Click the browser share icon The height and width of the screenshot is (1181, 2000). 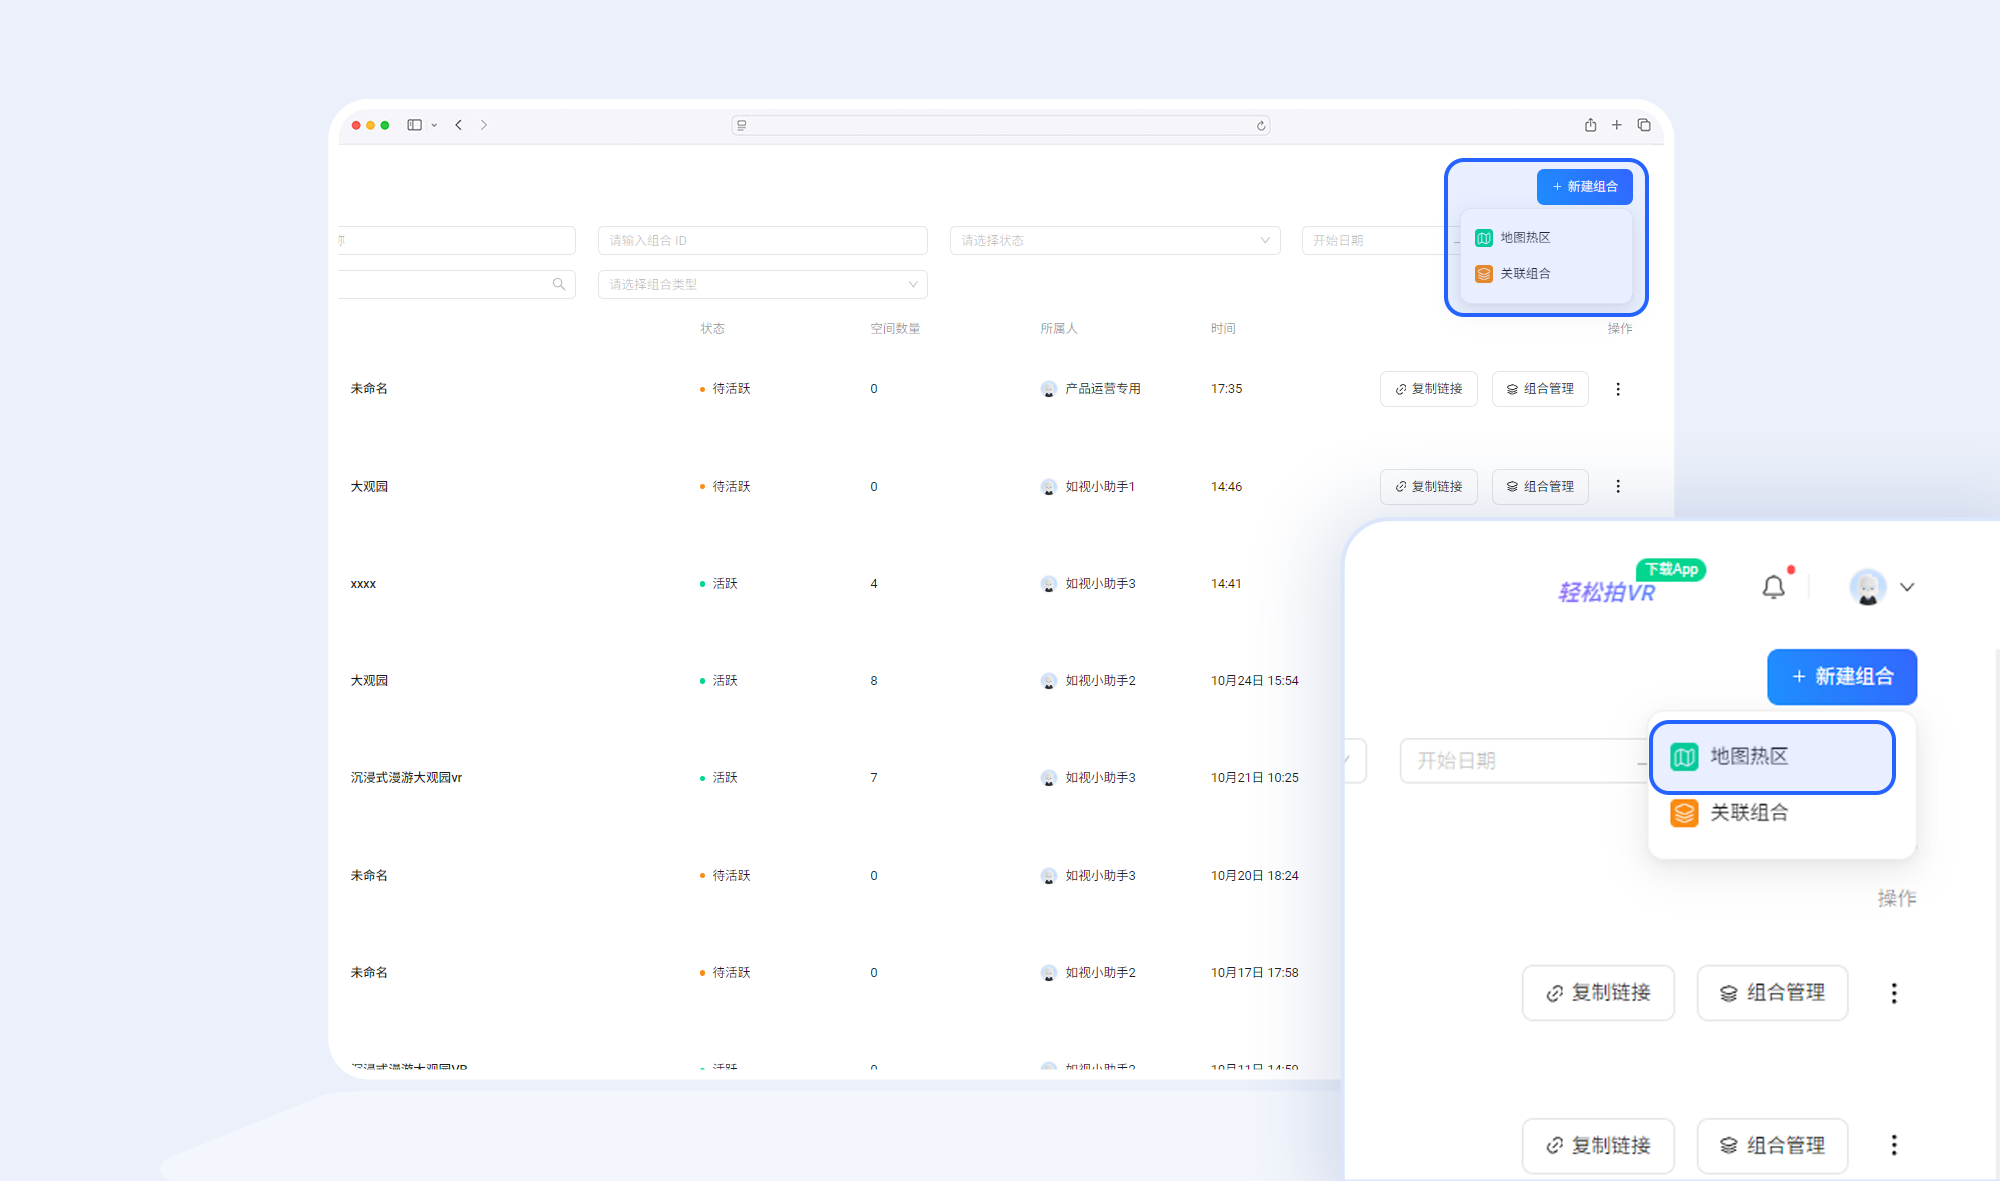pos(1590,125)
